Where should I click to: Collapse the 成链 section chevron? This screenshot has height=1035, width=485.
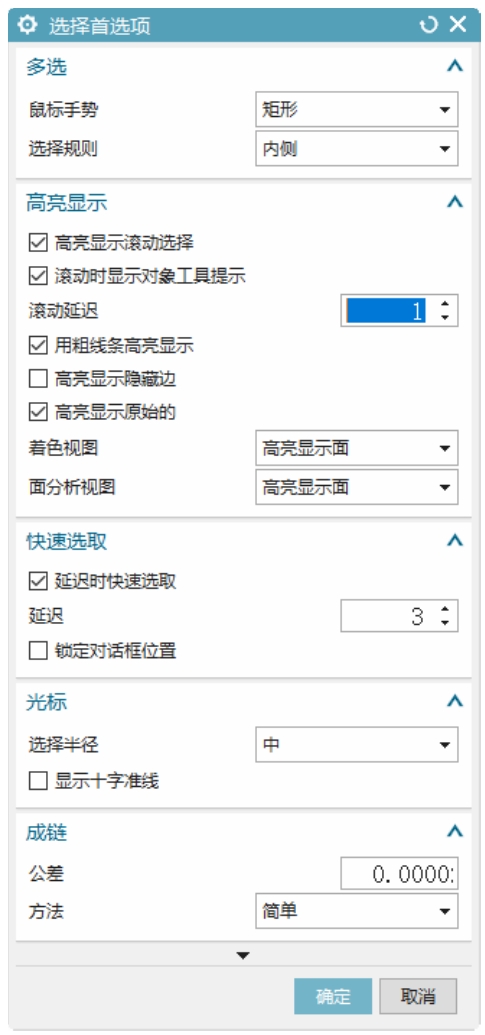point(455,832)
